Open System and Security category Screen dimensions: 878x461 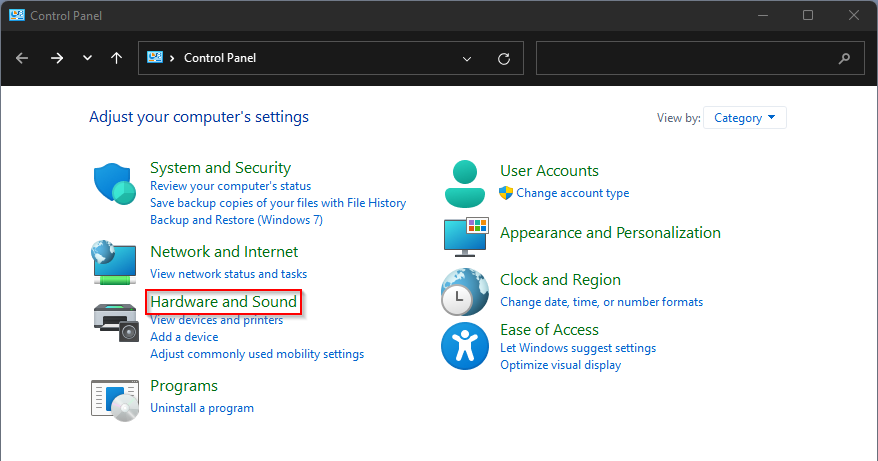coord(221,167)
